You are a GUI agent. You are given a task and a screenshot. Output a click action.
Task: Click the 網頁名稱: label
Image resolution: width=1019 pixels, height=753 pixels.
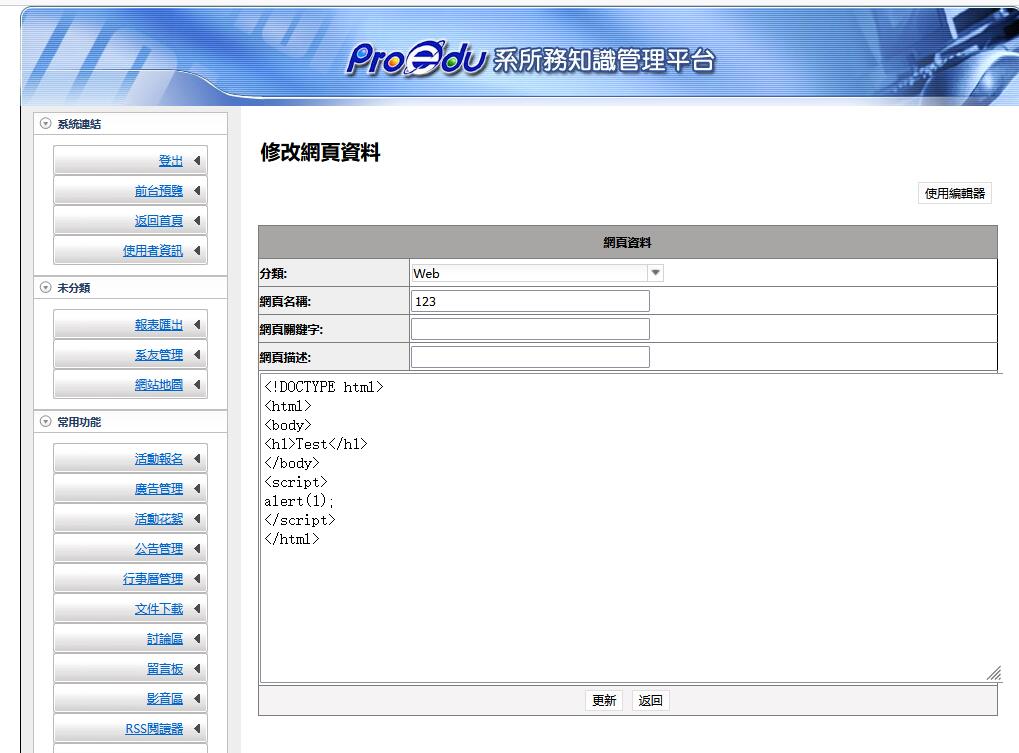coord(285,301)
